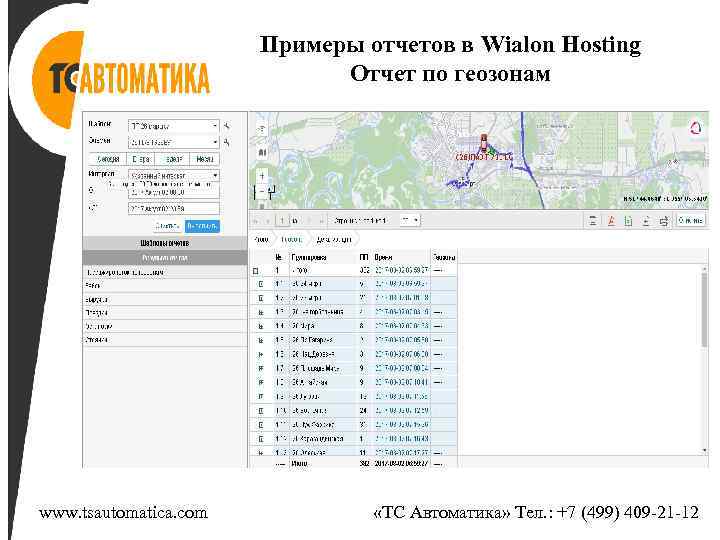Click the Очистить button under date fields
This screenshot has width=720, height=540.
(x=167, y=226)
